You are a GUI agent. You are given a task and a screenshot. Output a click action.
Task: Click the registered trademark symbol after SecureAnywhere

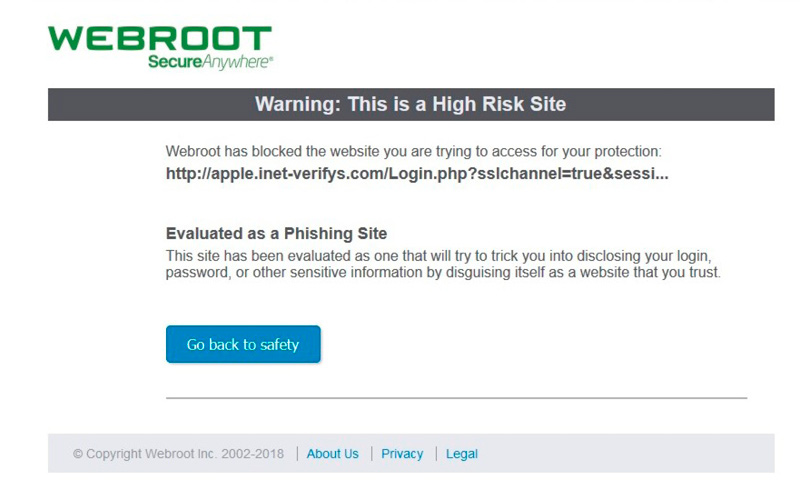coord(271,59)
